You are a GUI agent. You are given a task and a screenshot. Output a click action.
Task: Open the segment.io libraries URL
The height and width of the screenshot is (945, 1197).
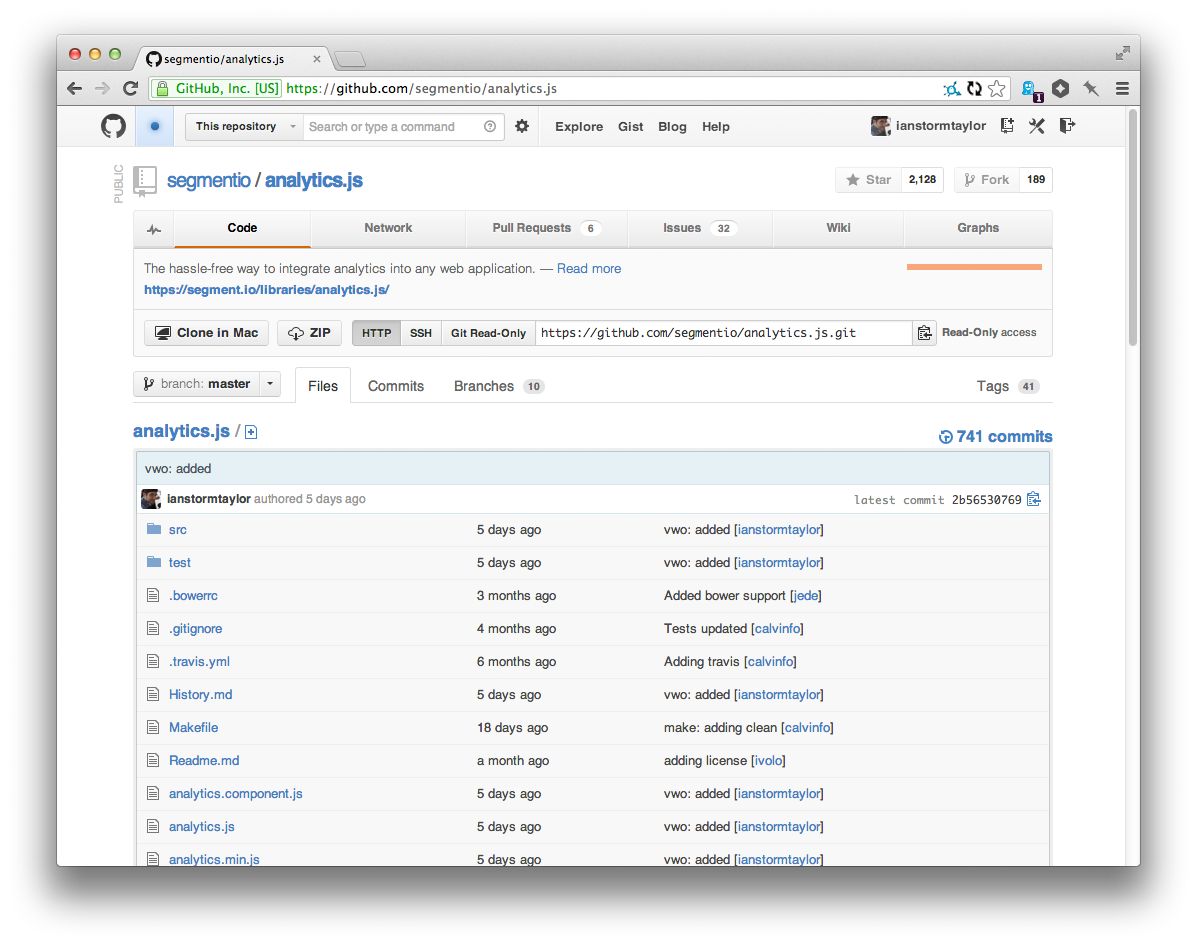(266, 290)
